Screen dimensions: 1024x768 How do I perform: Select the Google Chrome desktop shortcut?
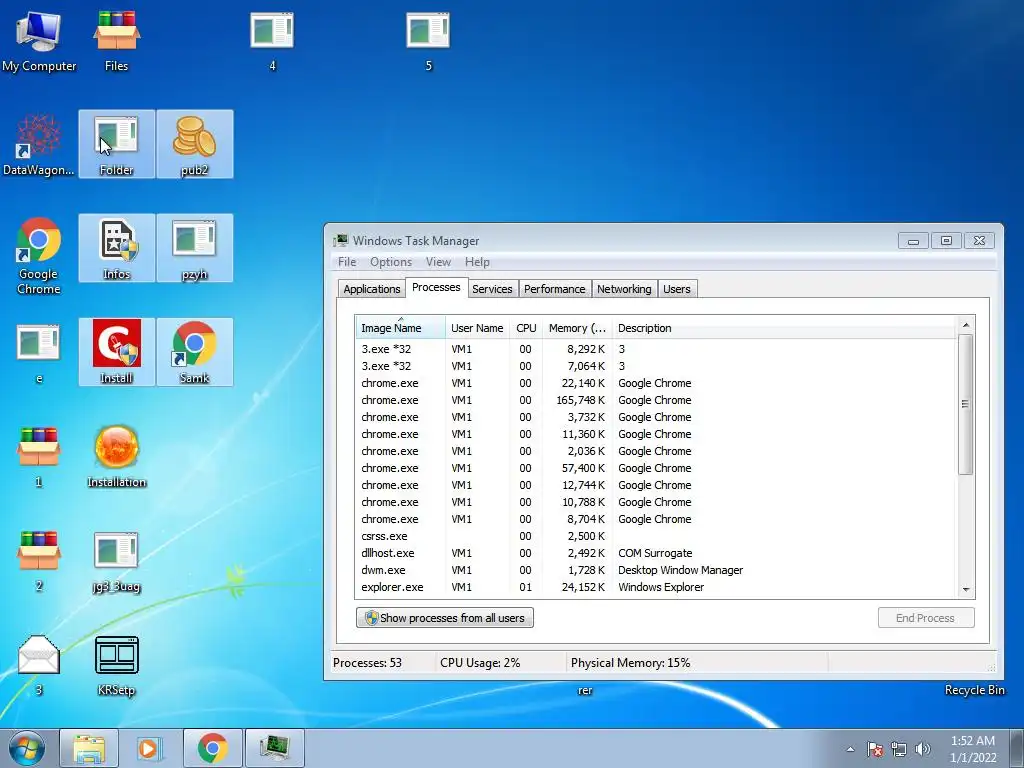coord(39,255)
